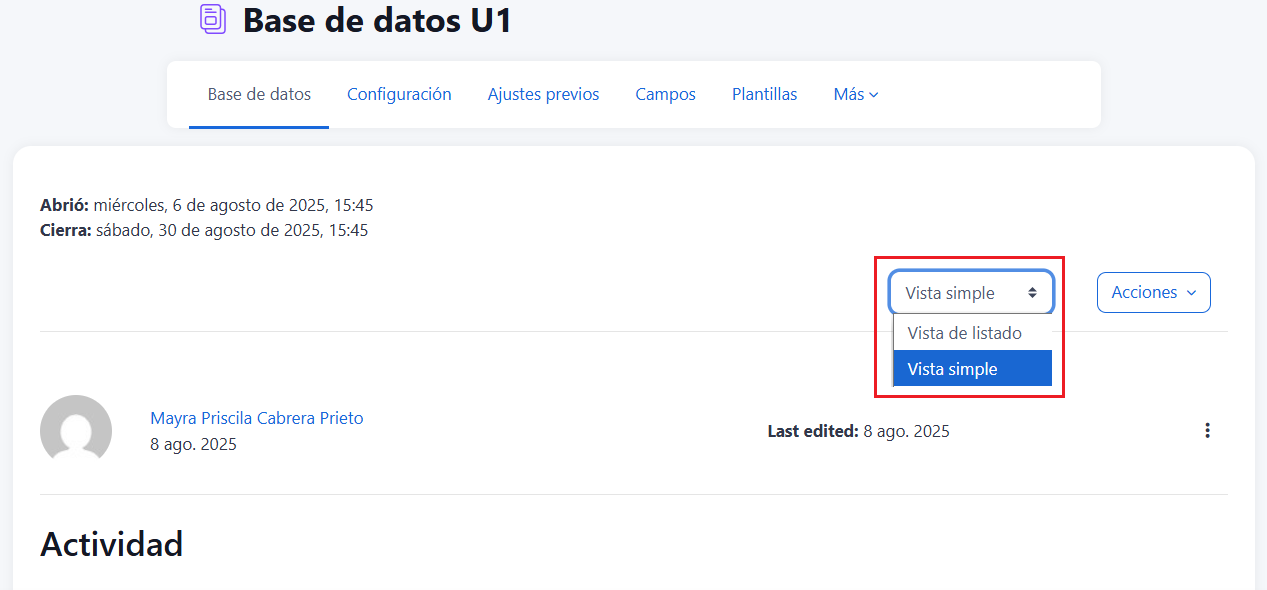Viewport: 1267px width, 590px height.
Task: Open Mayra Priscila Cabrera Prieto's profile link
Action: 257,418
